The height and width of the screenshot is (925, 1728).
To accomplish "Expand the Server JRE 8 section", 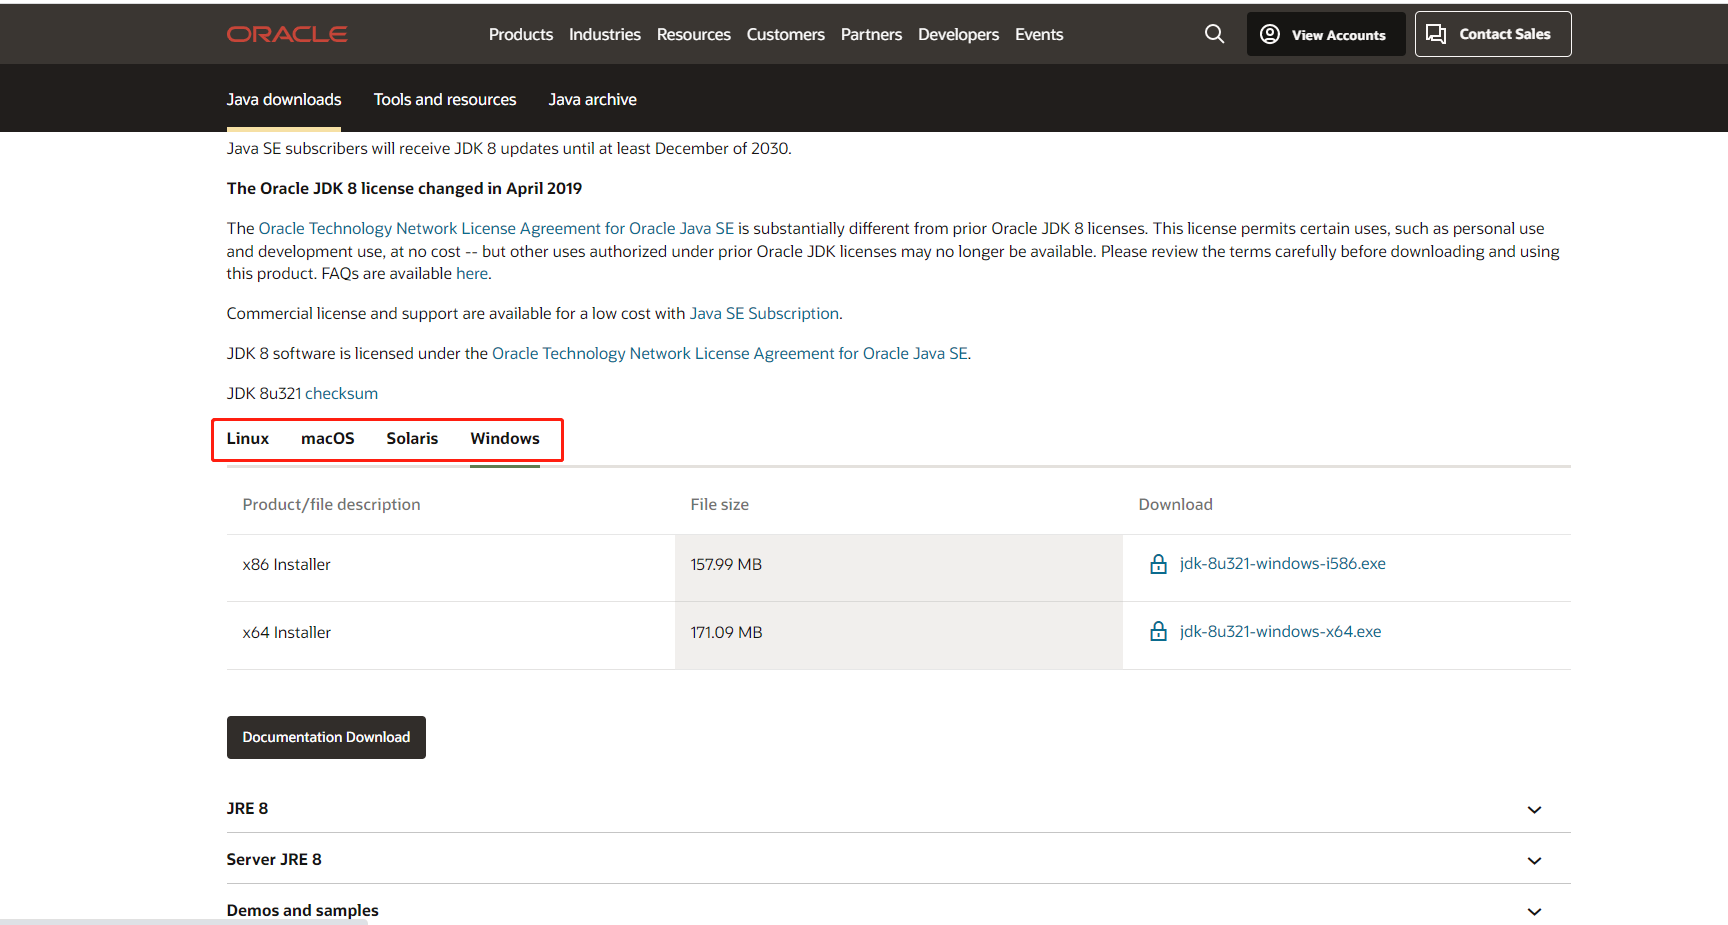I will [1535, 859].
